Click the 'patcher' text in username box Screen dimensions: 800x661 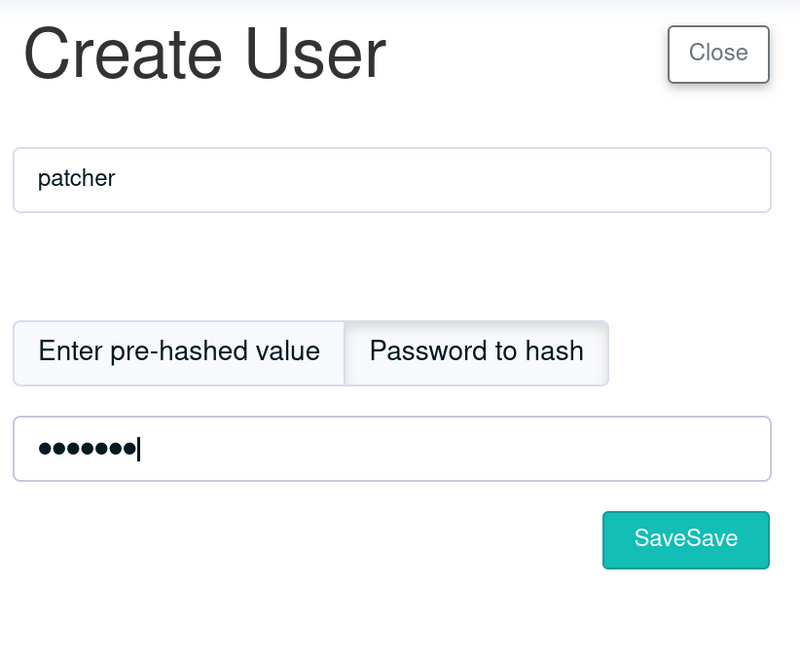point(77,179)
